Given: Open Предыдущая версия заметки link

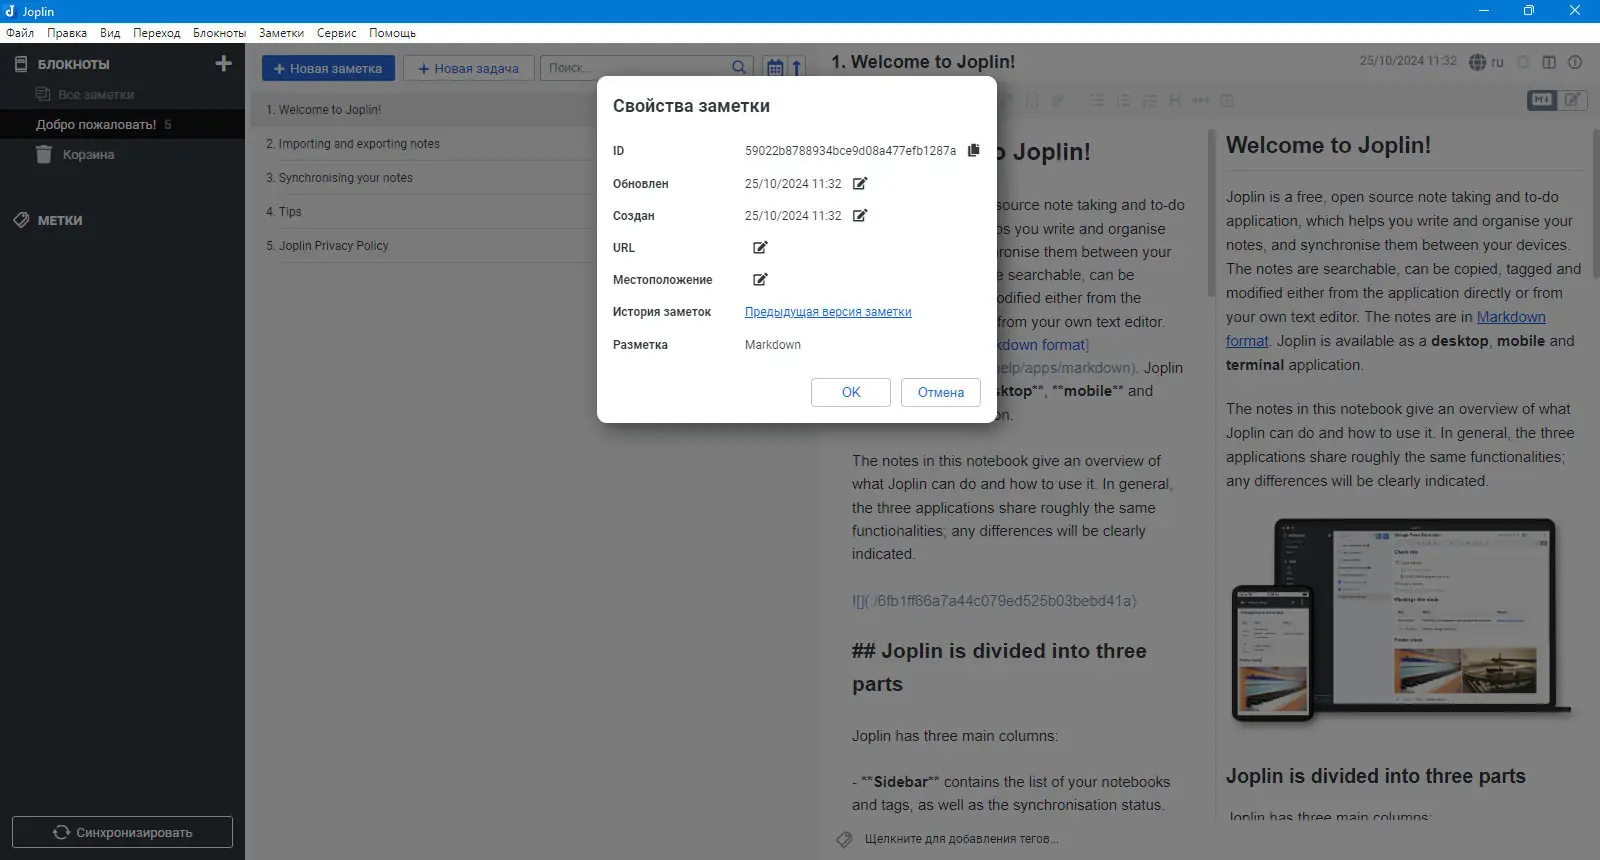Looking at the screenshot, I should 828,312.
